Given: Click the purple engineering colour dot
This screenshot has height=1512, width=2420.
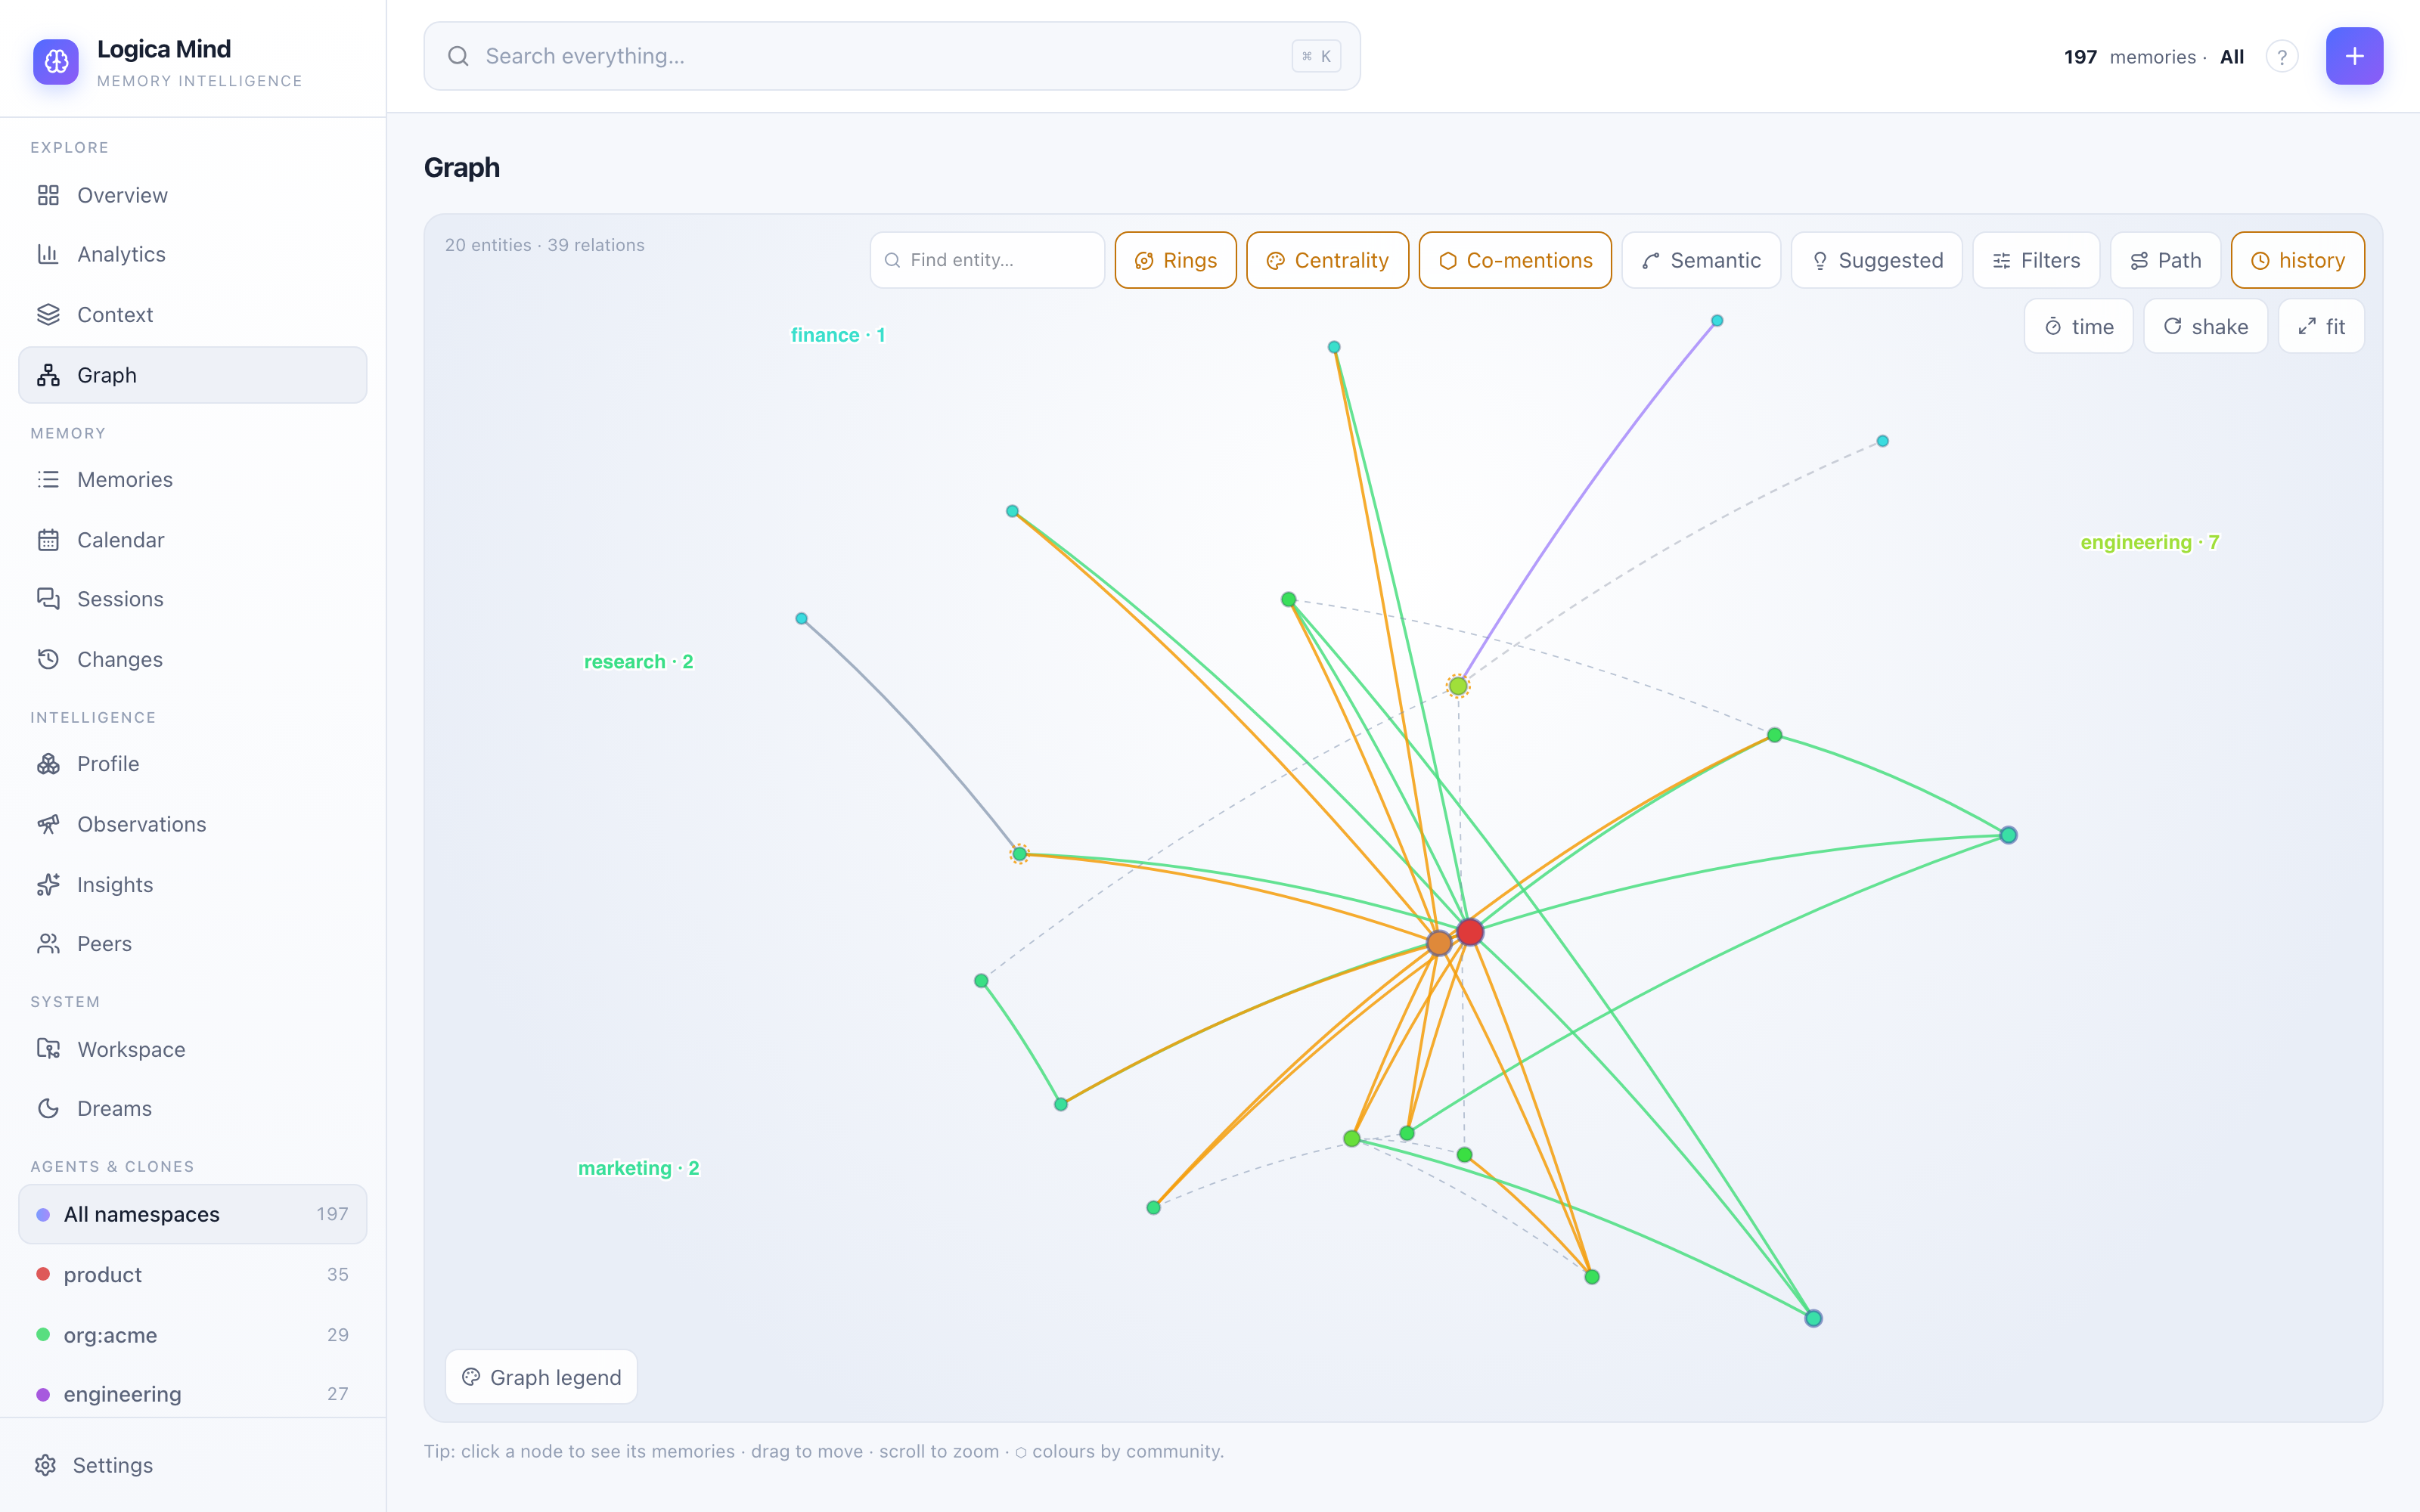Looking at the screenshot, I should click(43, 1394).
